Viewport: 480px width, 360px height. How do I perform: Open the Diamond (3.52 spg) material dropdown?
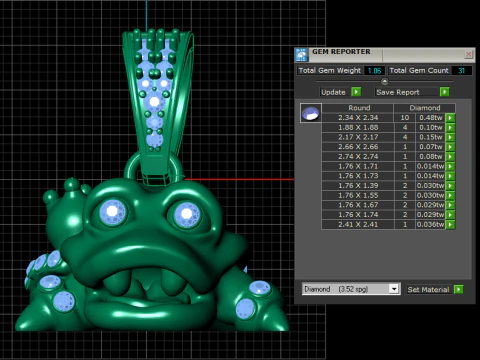pos(394,289)
